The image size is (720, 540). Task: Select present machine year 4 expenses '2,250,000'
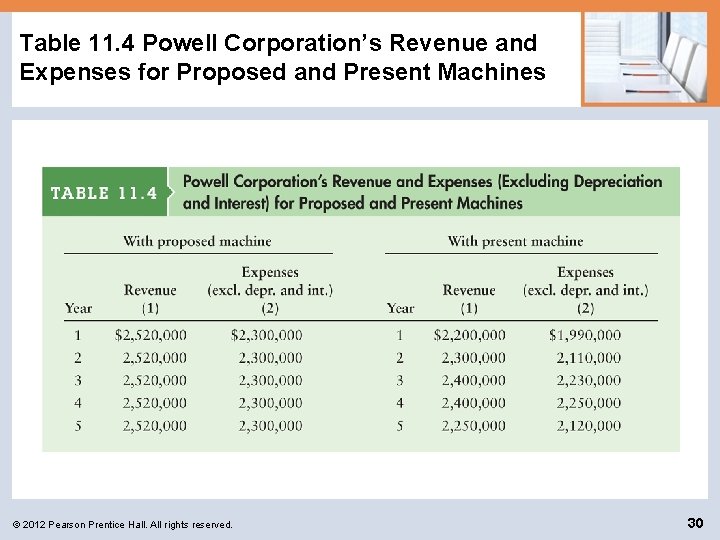tap(589, 403)
